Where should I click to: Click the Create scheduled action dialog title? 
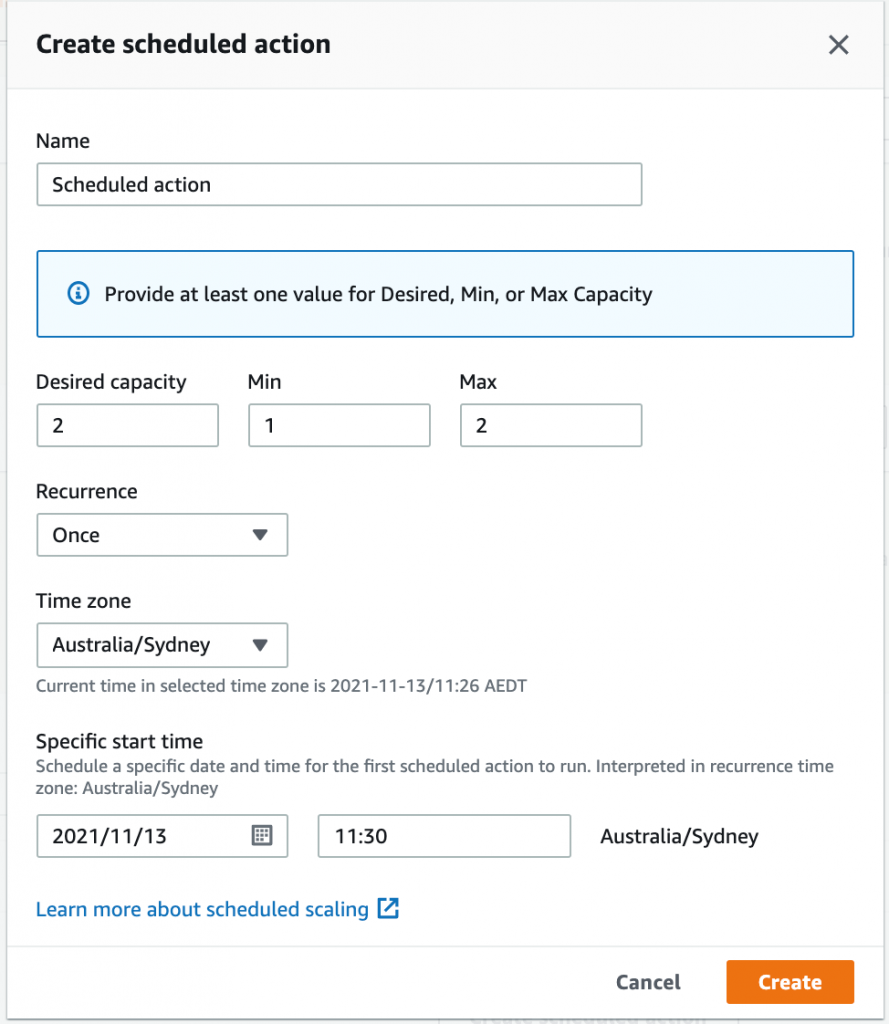coord(183,44)
